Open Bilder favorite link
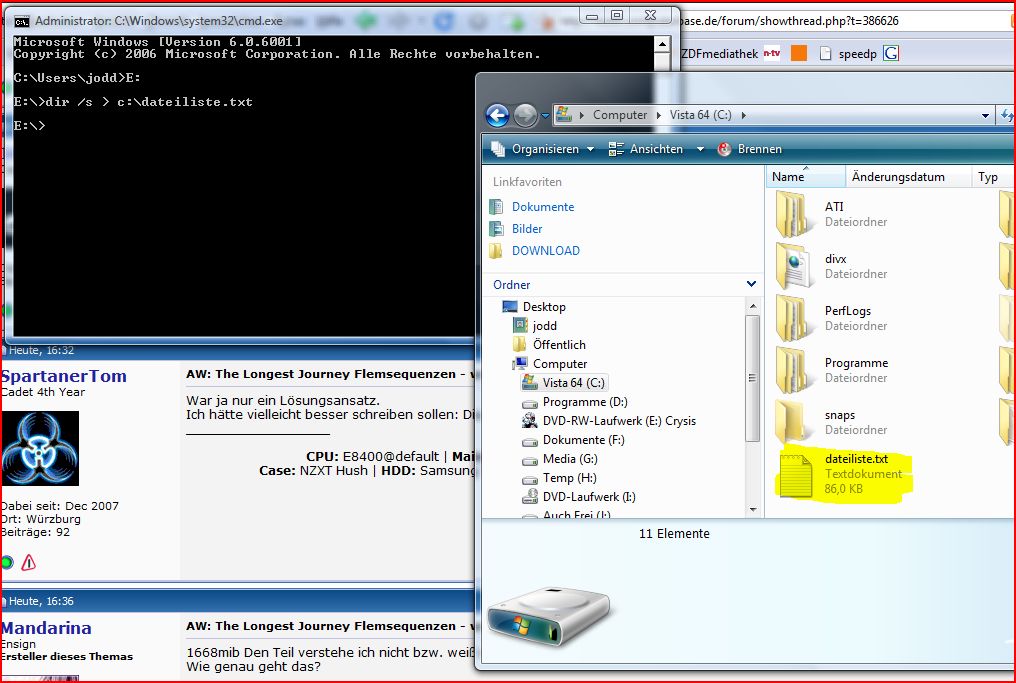 click(527, 229)
